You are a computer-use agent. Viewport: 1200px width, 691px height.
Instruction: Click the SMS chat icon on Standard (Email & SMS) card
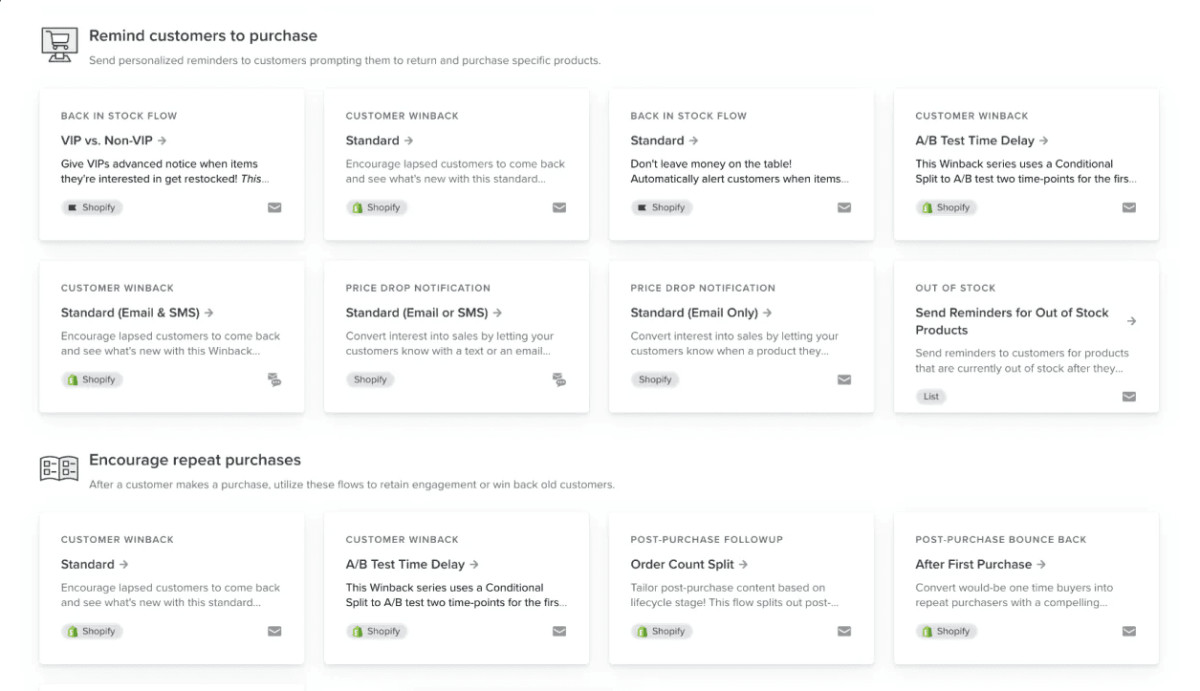pos(274,380)
